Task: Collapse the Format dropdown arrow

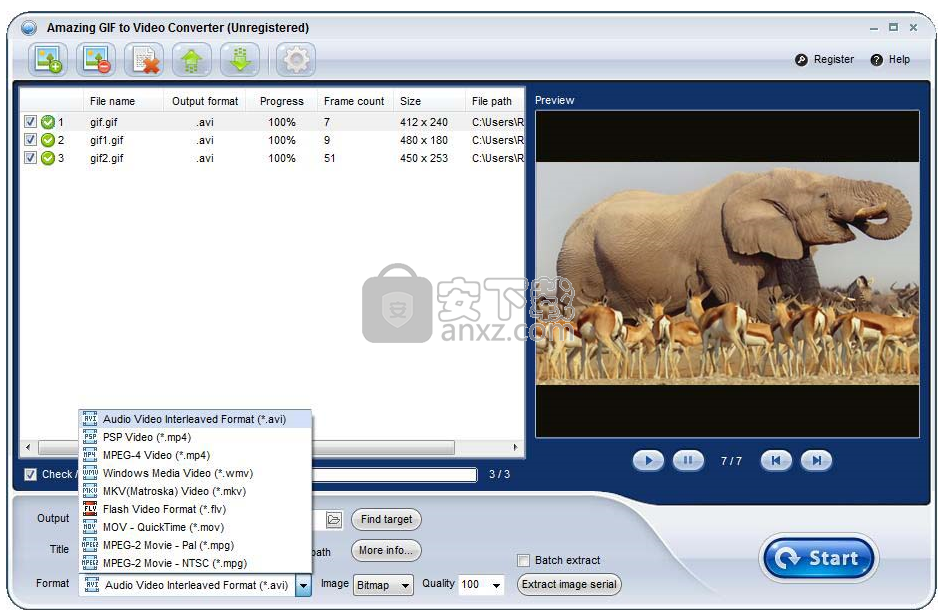Action: tap(304, 585)
